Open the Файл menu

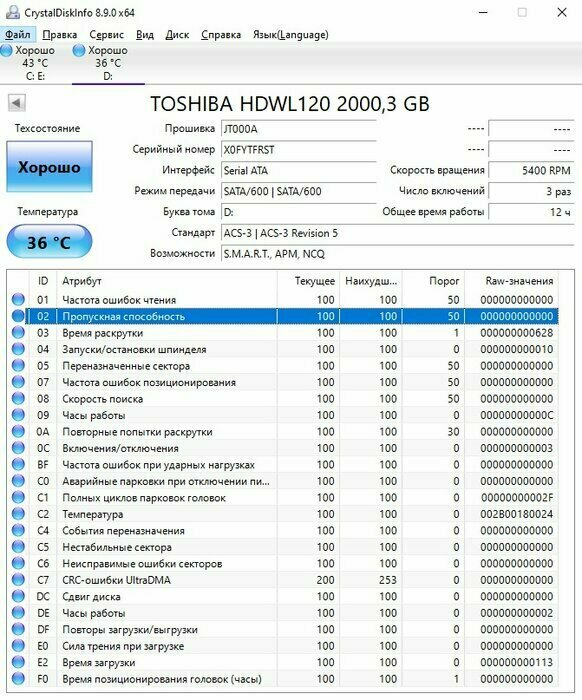pos(18,34)
